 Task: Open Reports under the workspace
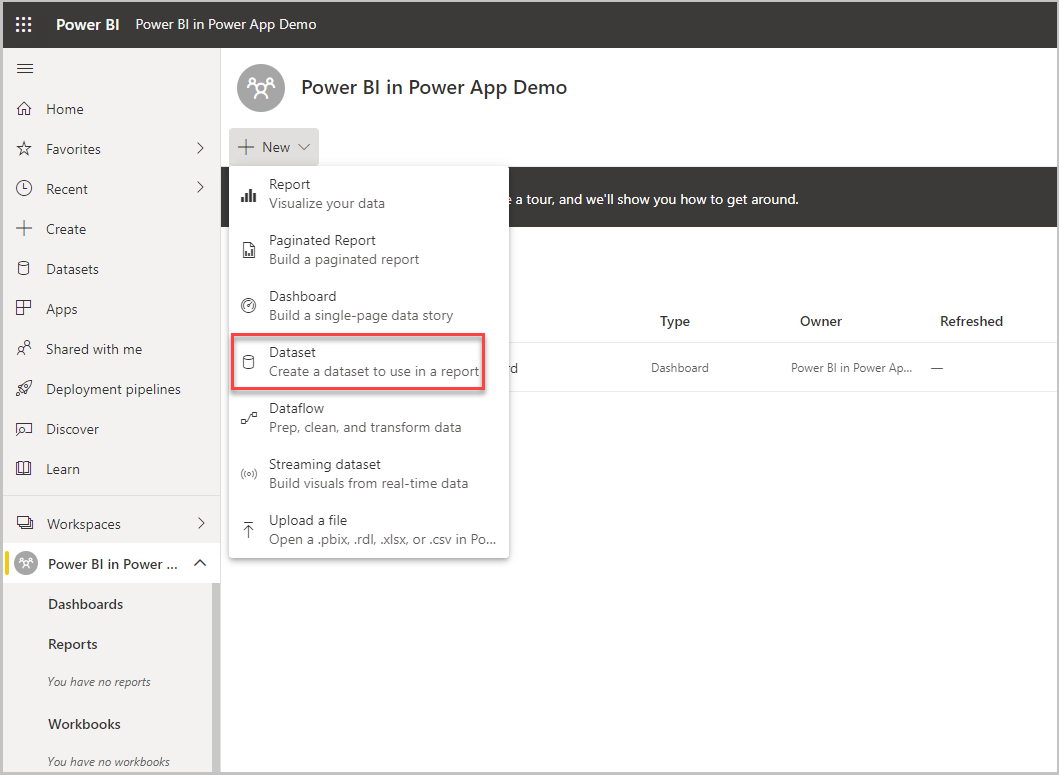tap(73, 644)
